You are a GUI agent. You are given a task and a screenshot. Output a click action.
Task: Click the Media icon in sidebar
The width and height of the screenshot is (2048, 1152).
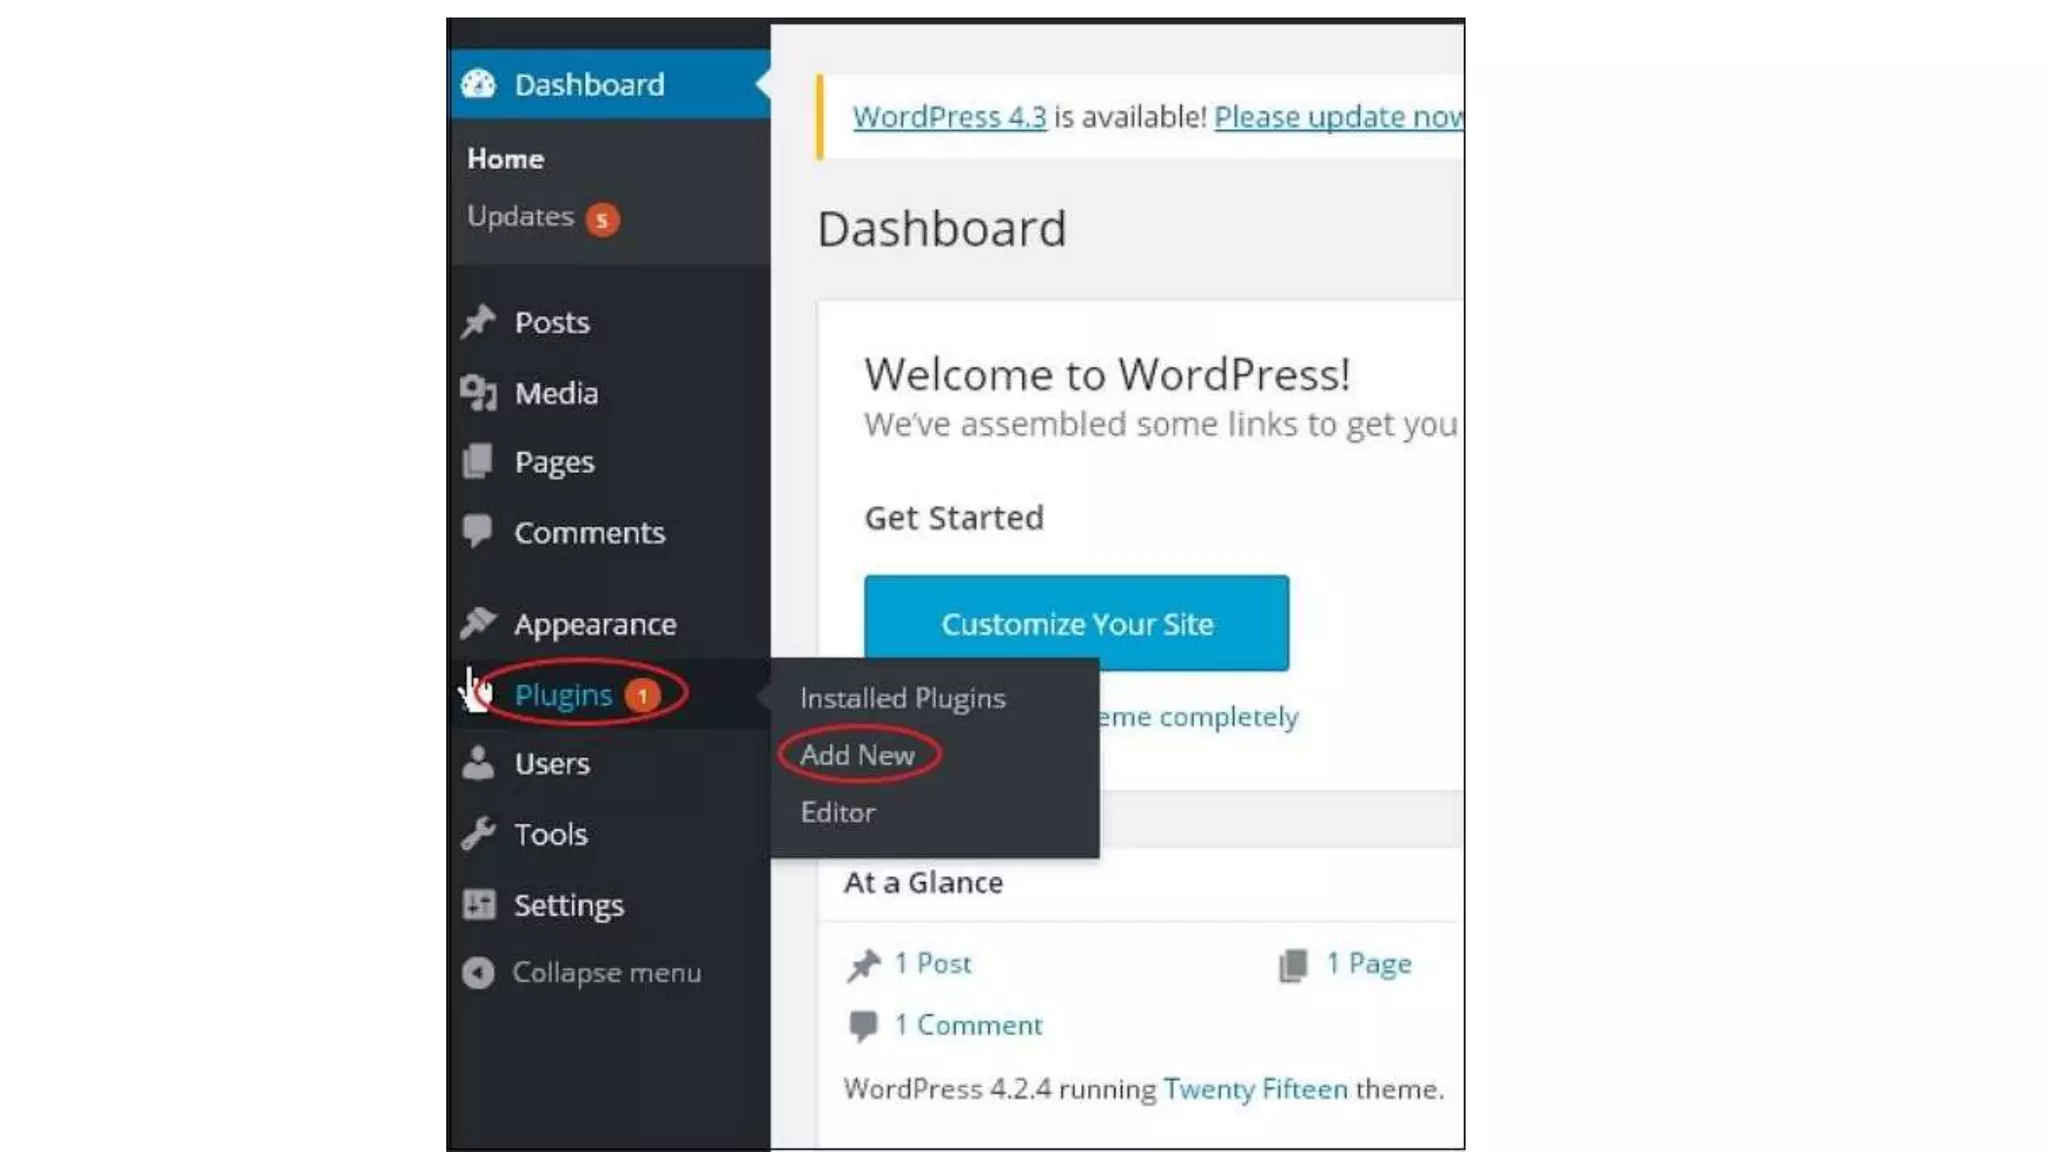[478, 392]
